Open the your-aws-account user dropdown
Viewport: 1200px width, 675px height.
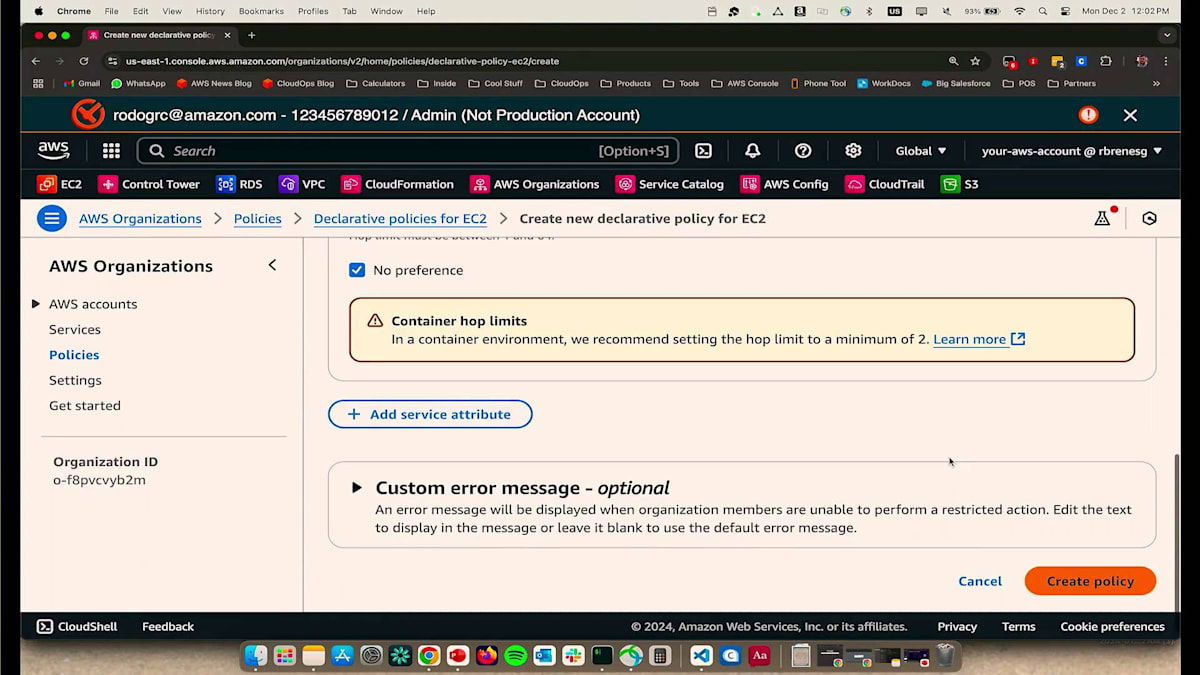[1072, 151]
